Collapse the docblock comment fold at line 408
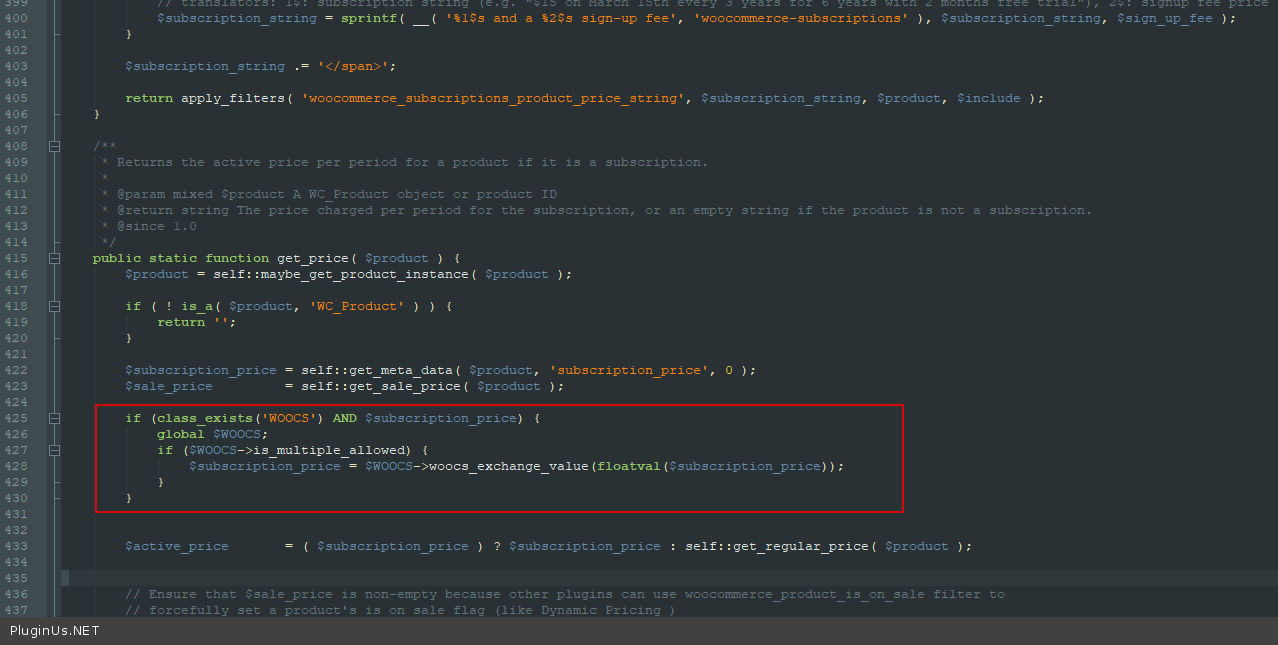 click(x=54, y=146)
